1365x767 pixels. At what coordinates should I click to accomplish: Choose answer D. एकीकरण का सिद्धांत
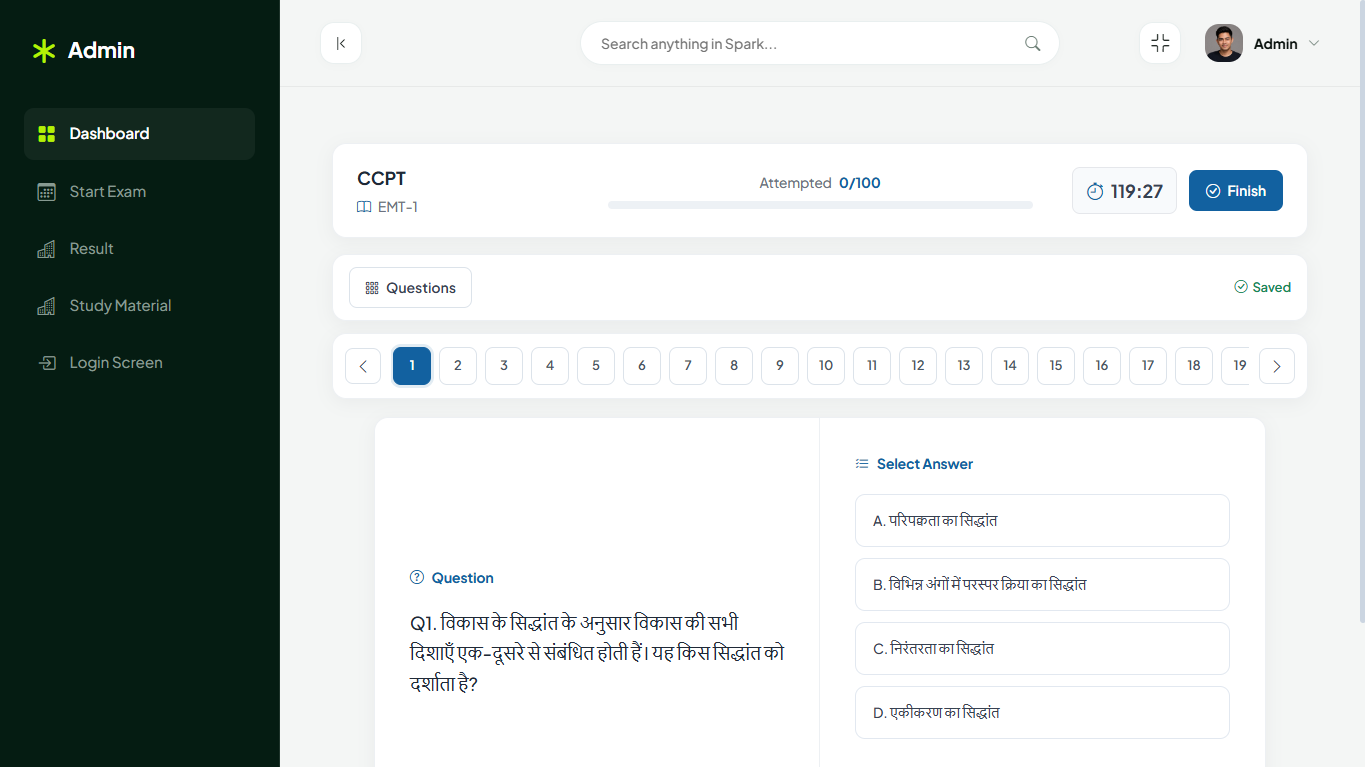[x=1042, y=713]
